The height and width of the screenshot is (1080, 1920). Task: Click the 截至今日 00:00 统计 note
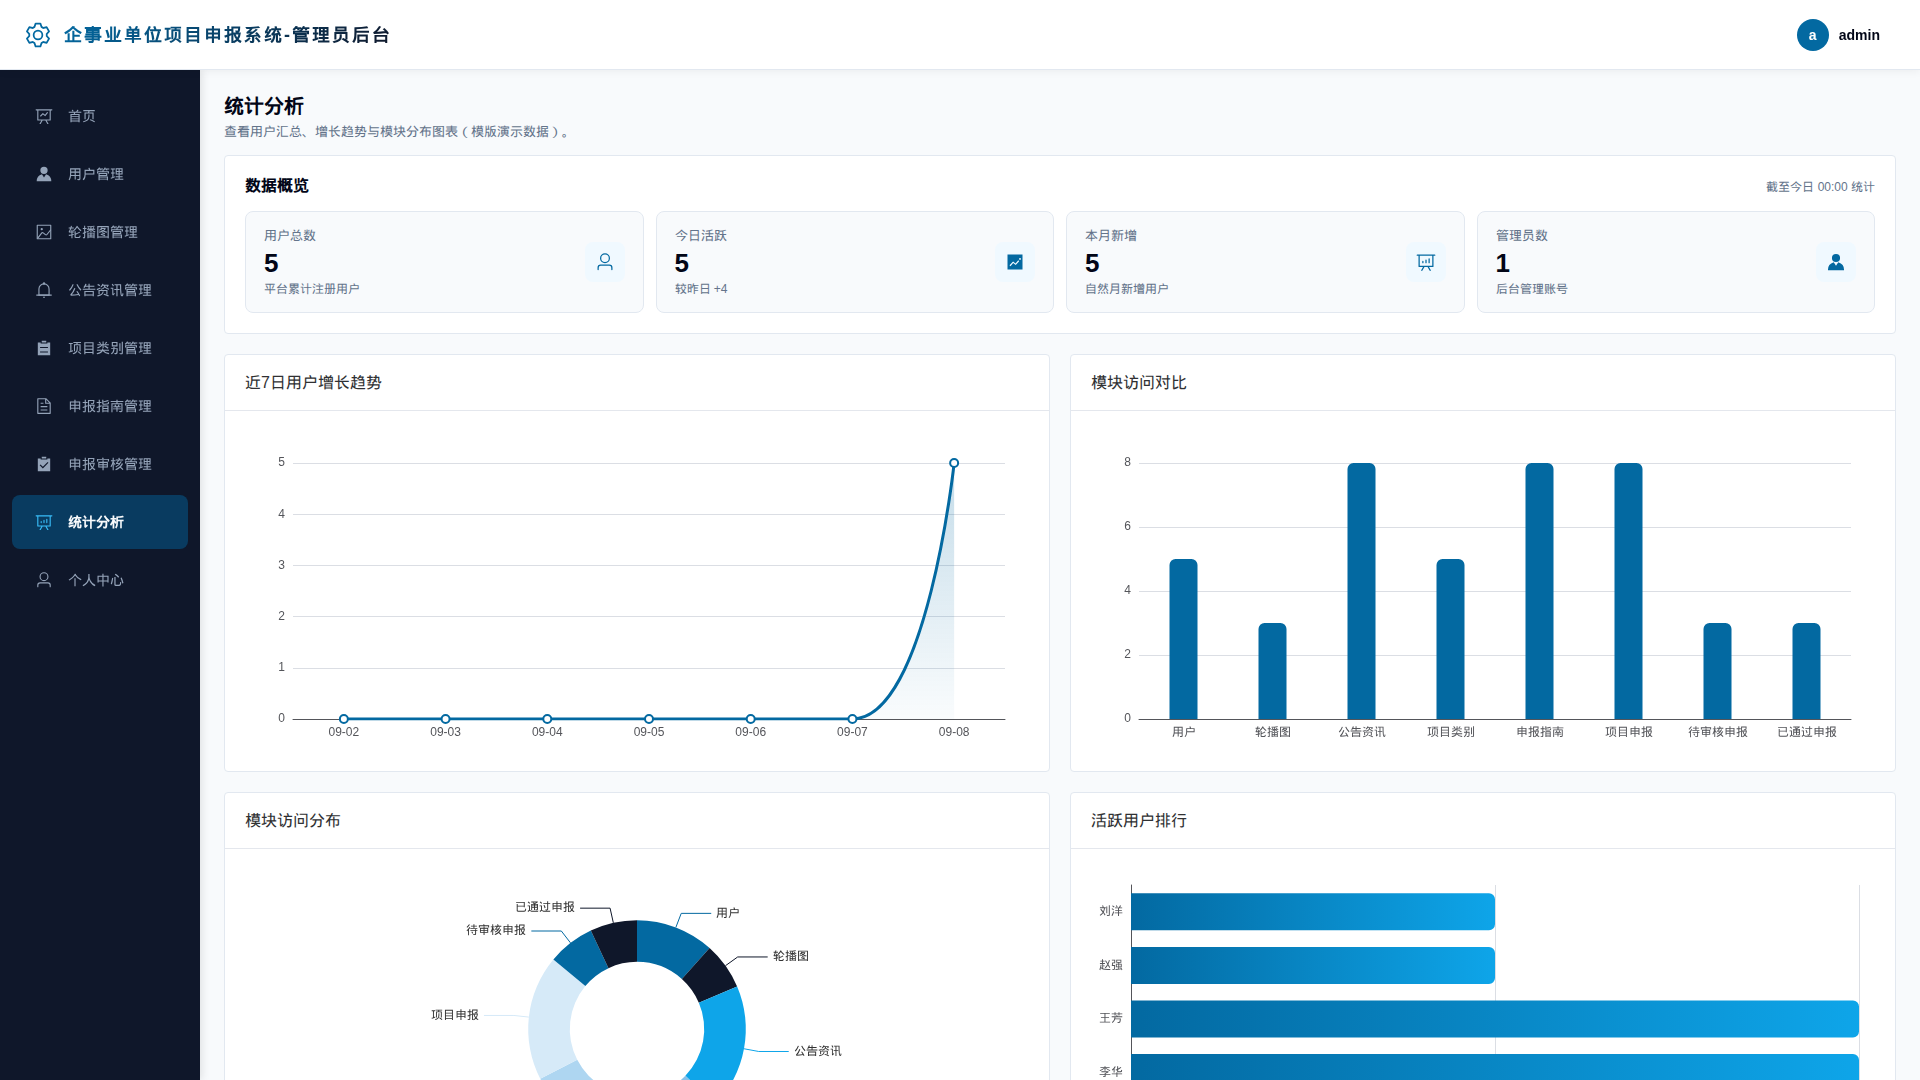click(x=1820, y=187)
